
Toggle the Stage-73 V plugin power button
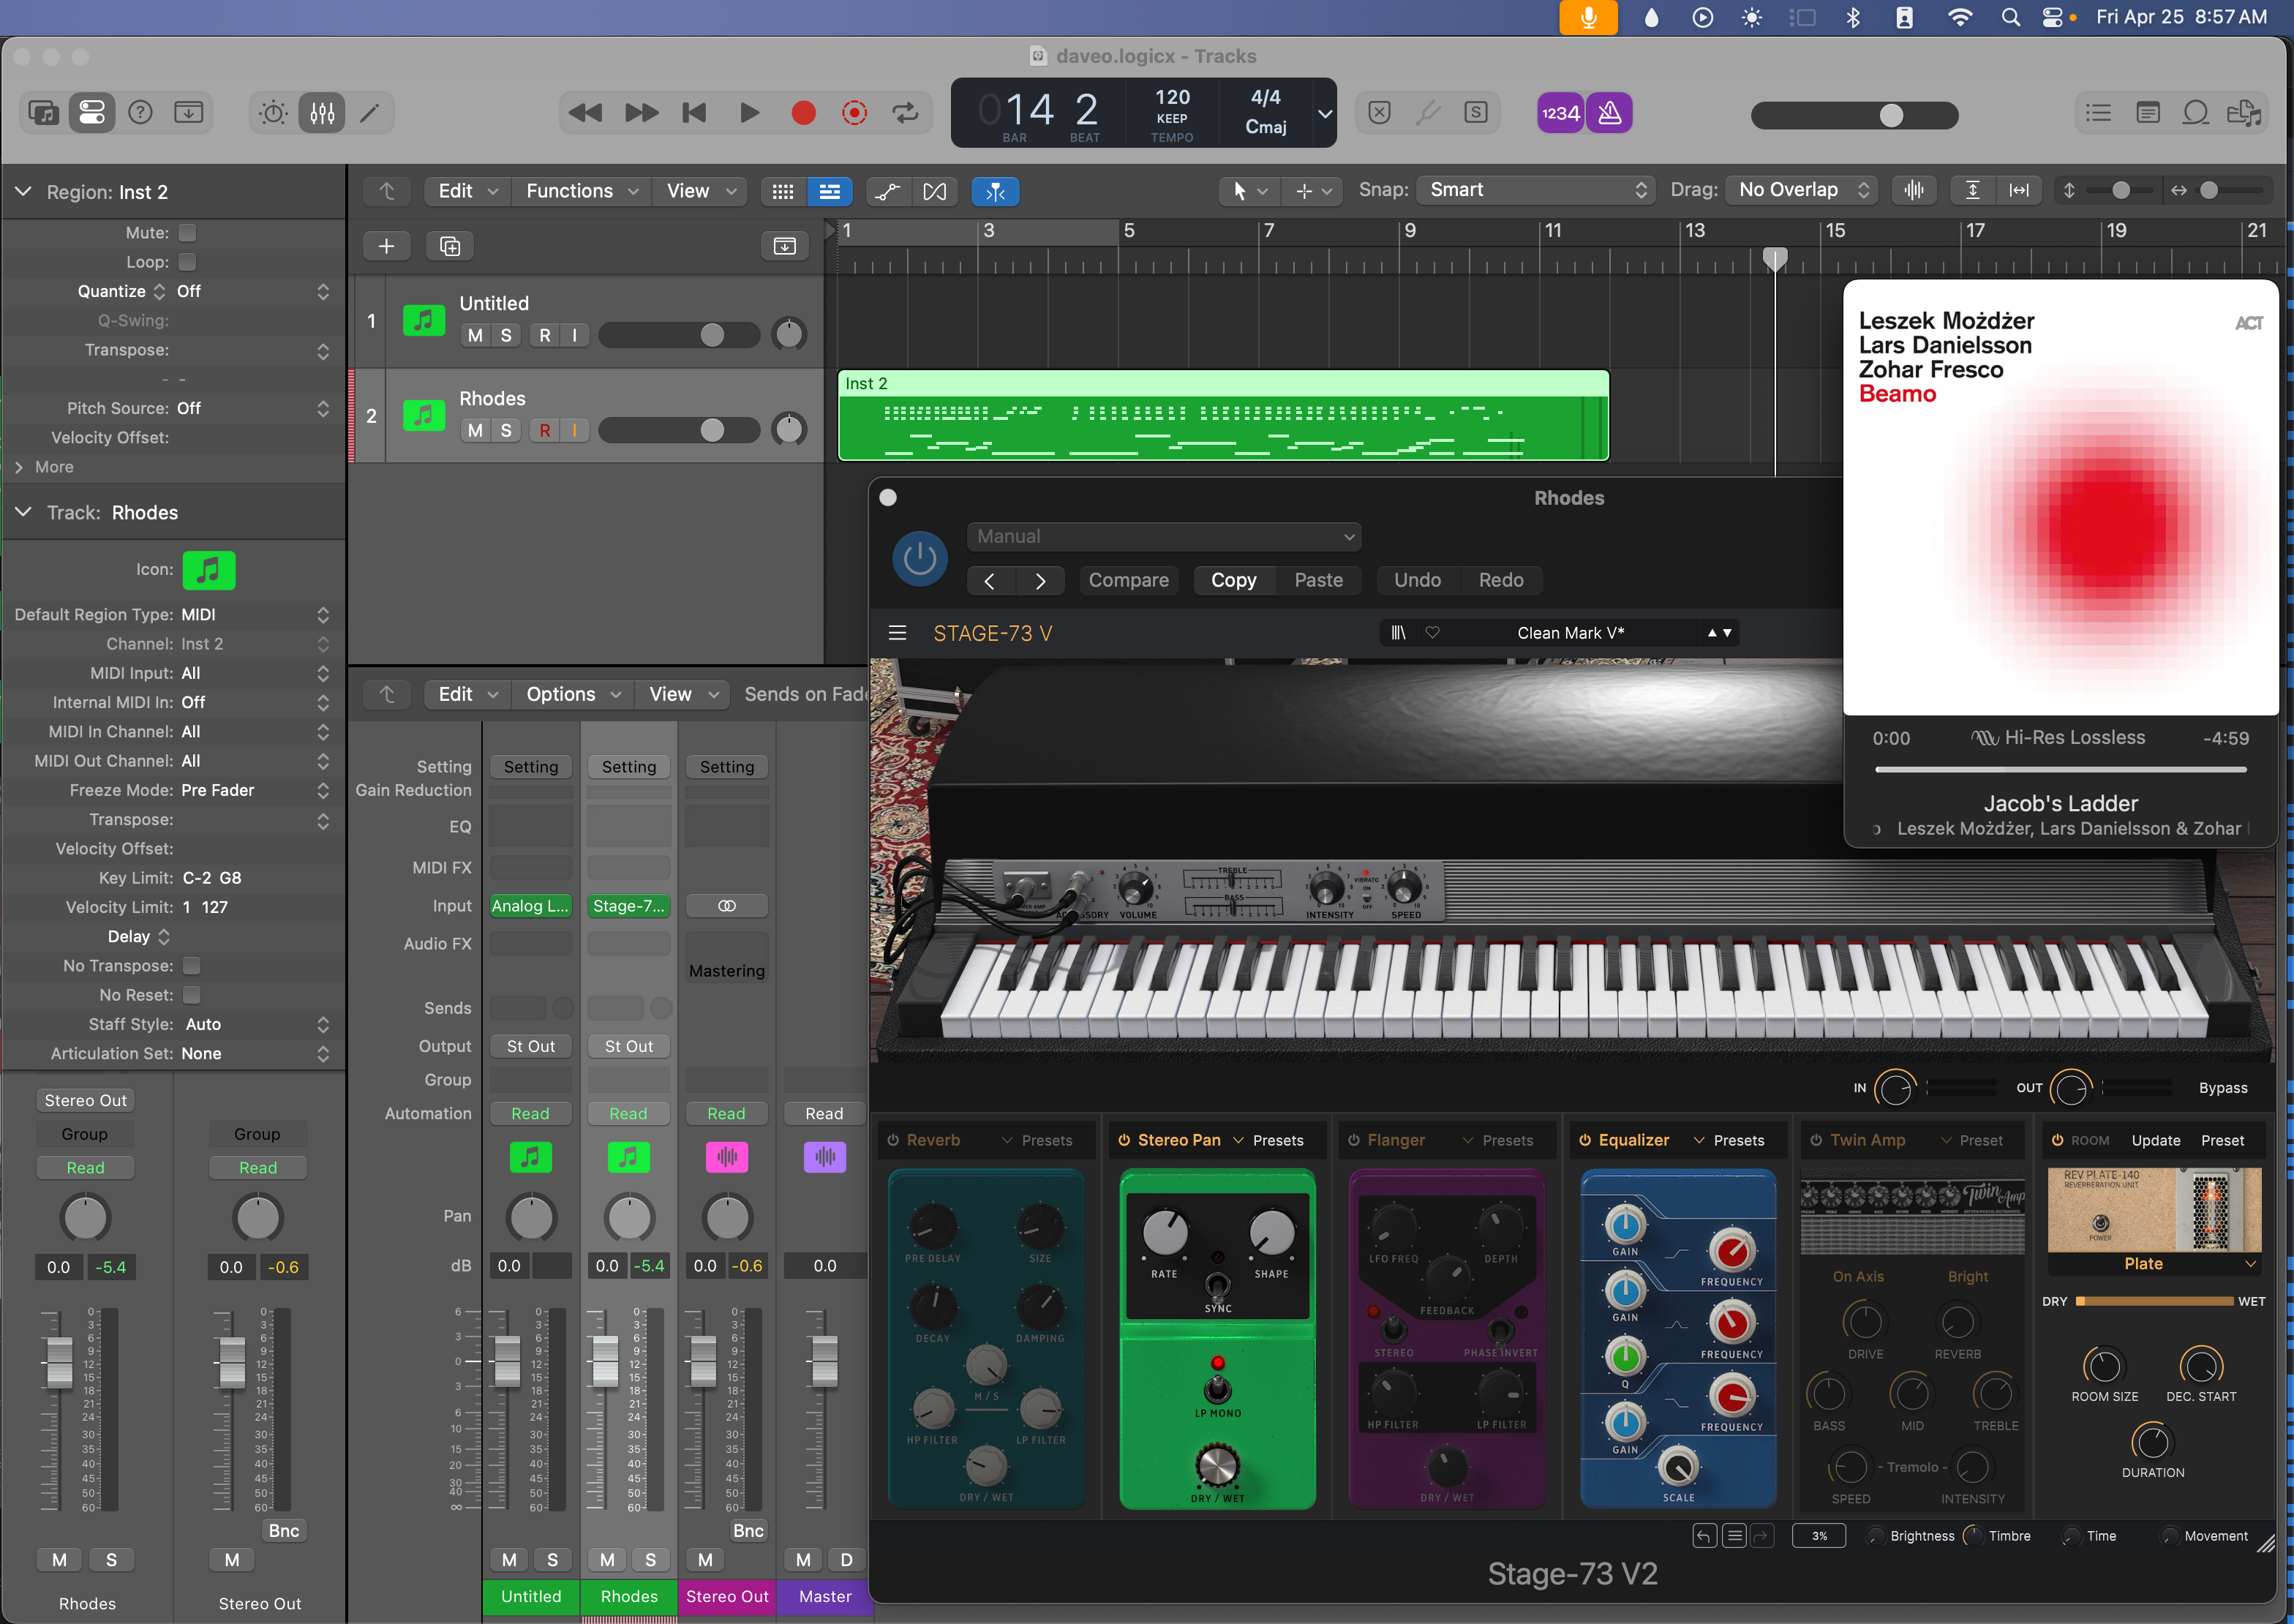pyautogui.click(x=919, y=558)
